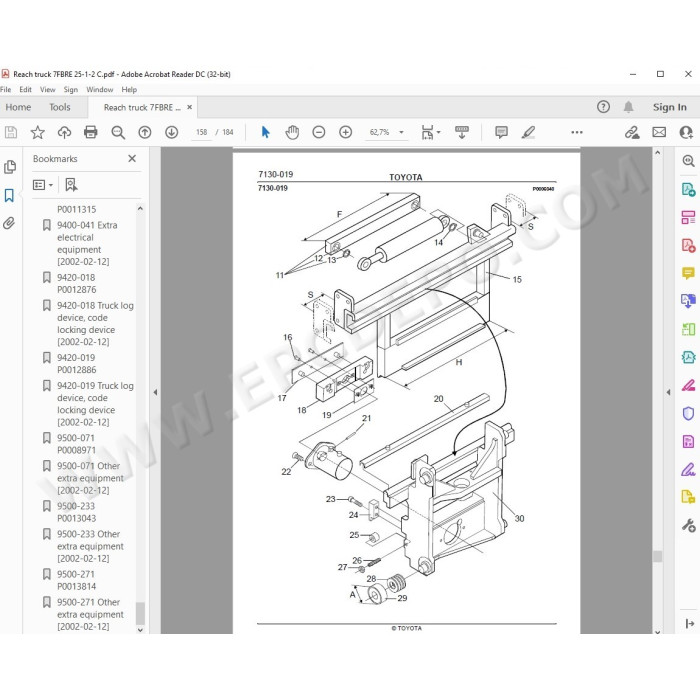Open the find text magnifier

coord(118,132)
